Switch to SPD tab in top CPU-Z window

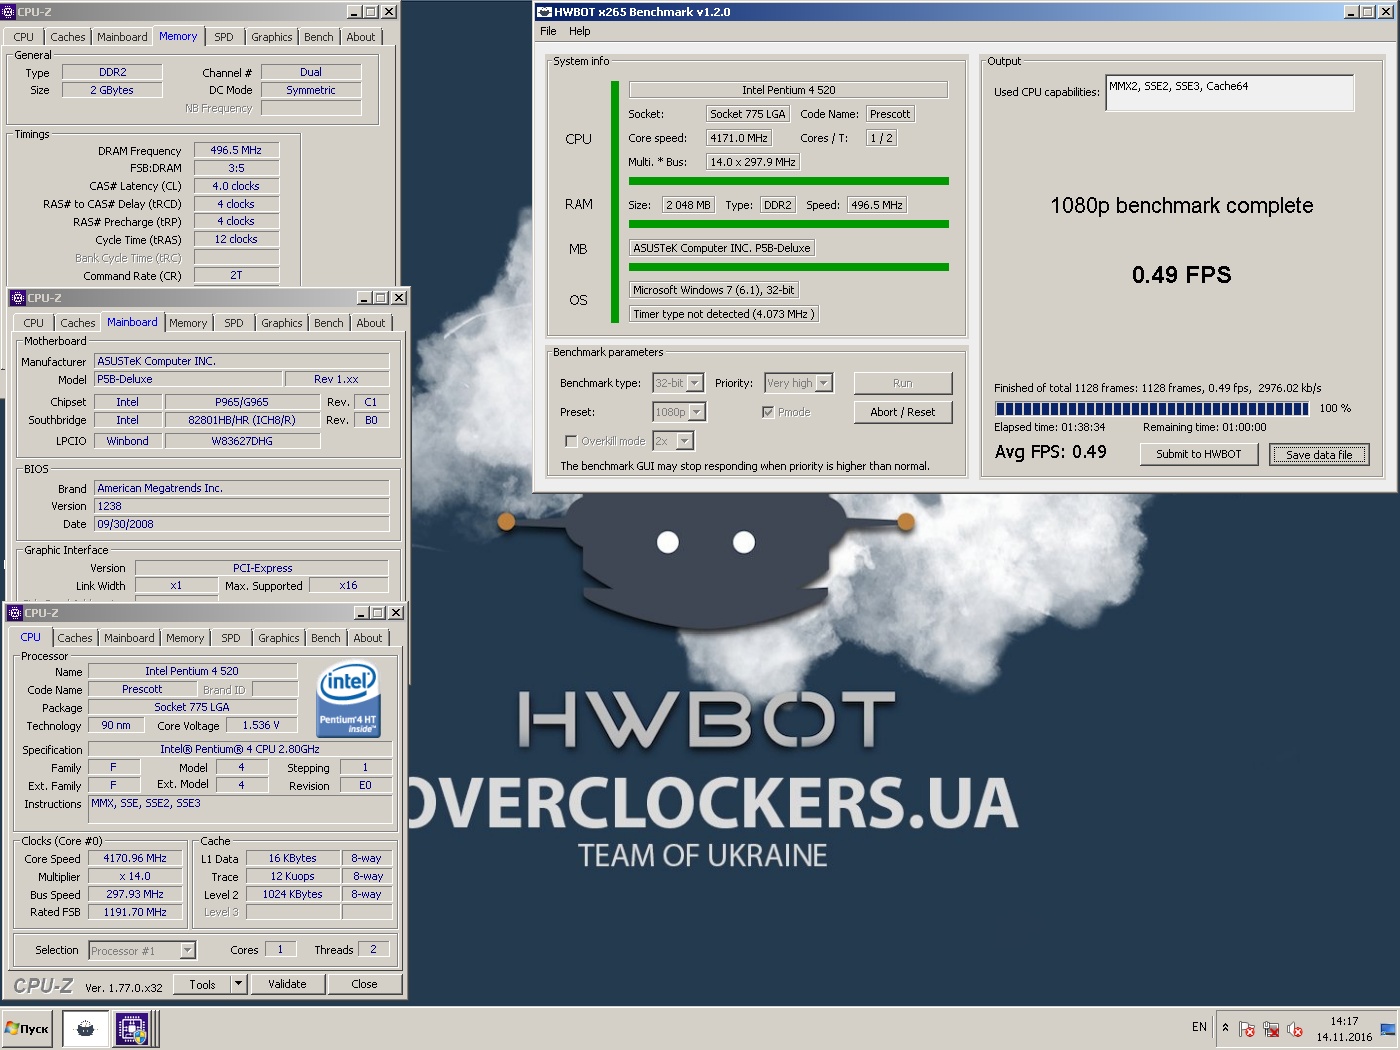pos(224,37)
